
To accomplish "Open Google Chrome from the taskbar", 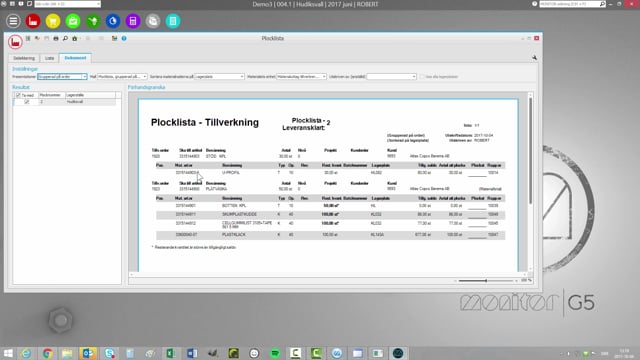I will (47, 353).
